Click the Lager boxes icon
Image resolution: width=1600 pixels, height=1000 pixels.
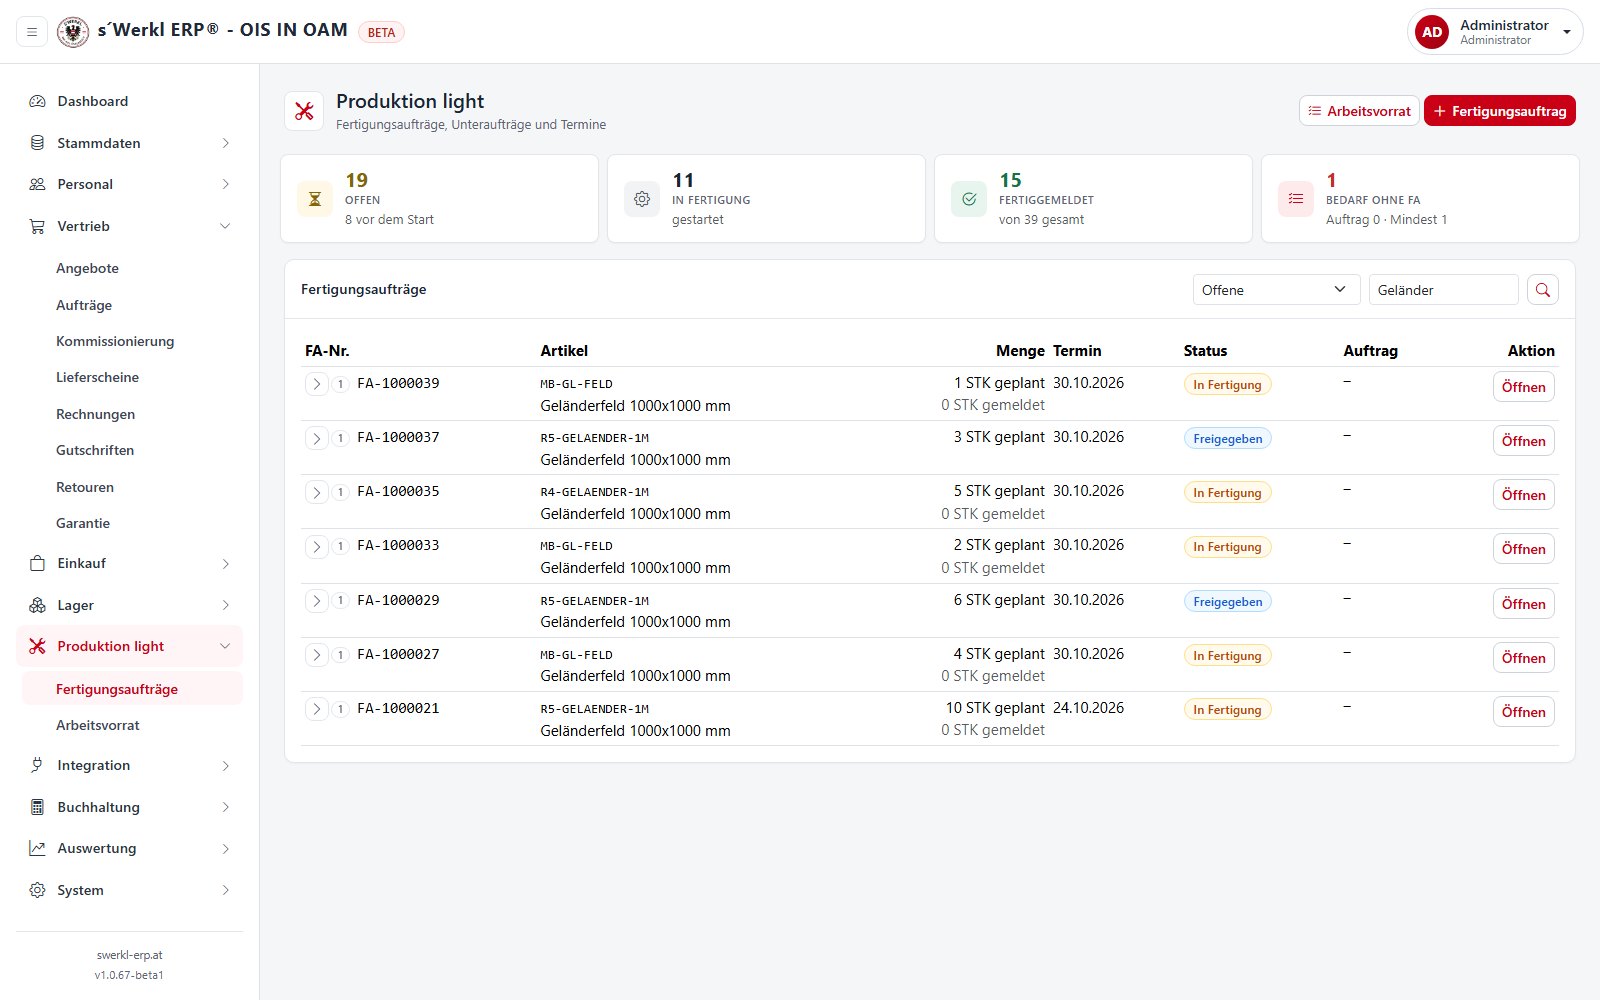tap(37, 605)
